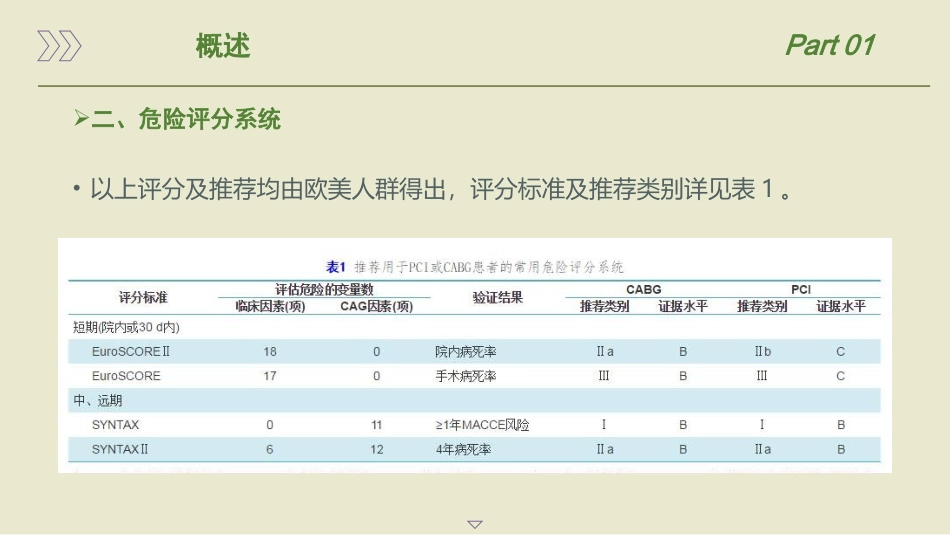Select 证据水平 under the PCI header
950x535 pixels.
click(x=840, y=307)
